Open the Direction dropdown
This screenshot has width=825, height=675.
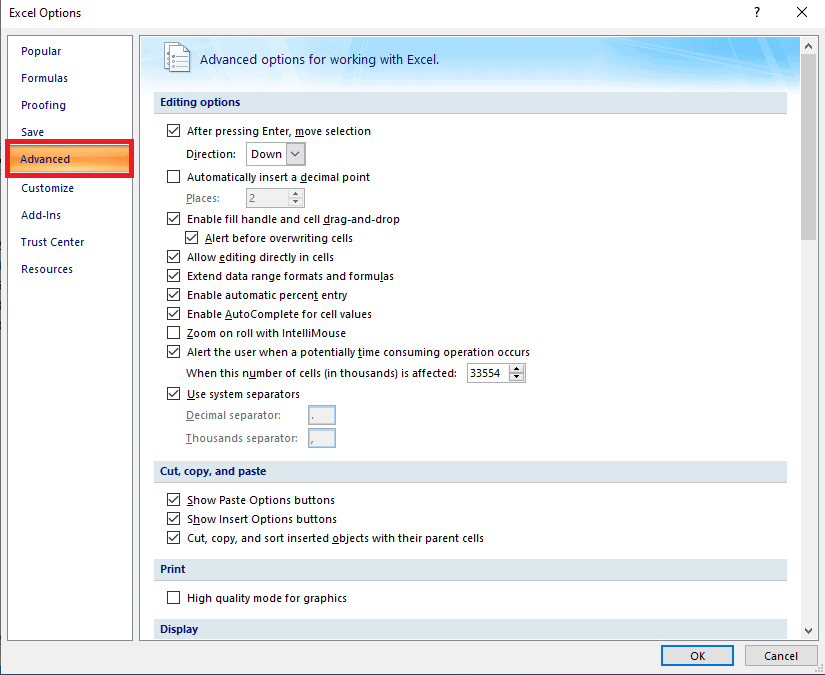(295, 154)
